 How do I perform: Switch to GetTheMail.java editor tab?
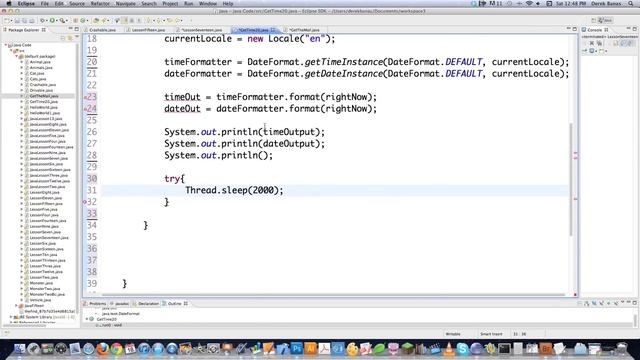point(304,30)
